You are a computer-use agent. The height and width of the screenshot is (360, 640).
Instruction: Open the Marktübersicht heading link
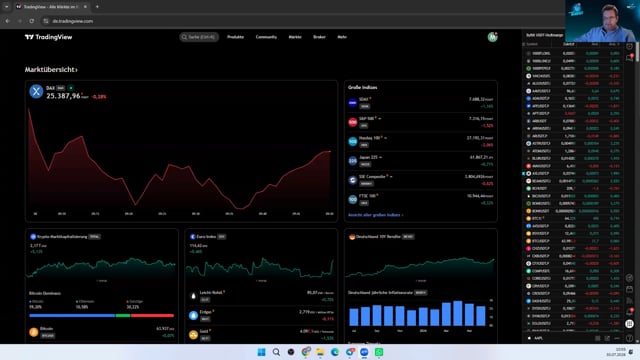(x=51, y=70)
